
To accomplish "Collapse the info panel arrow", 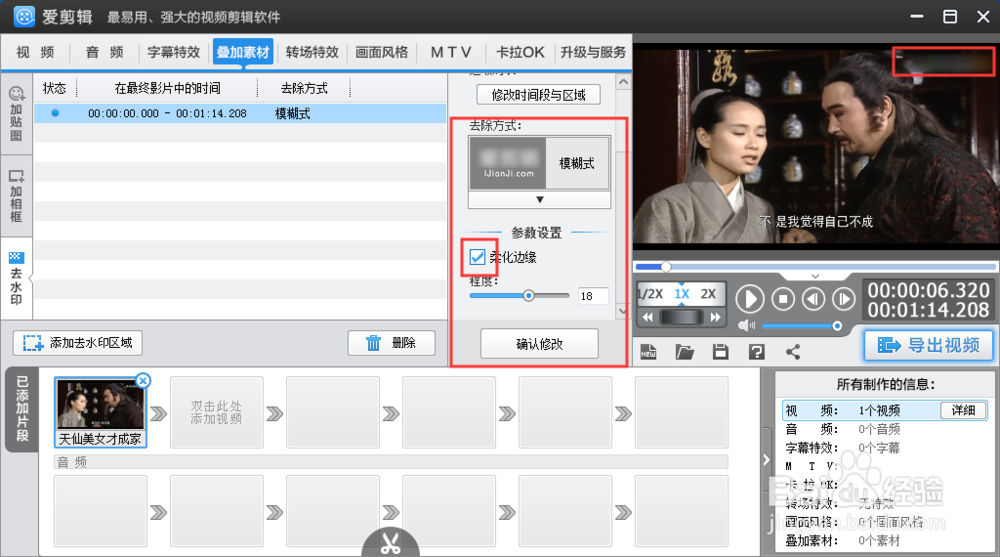I will coord(766,460).
